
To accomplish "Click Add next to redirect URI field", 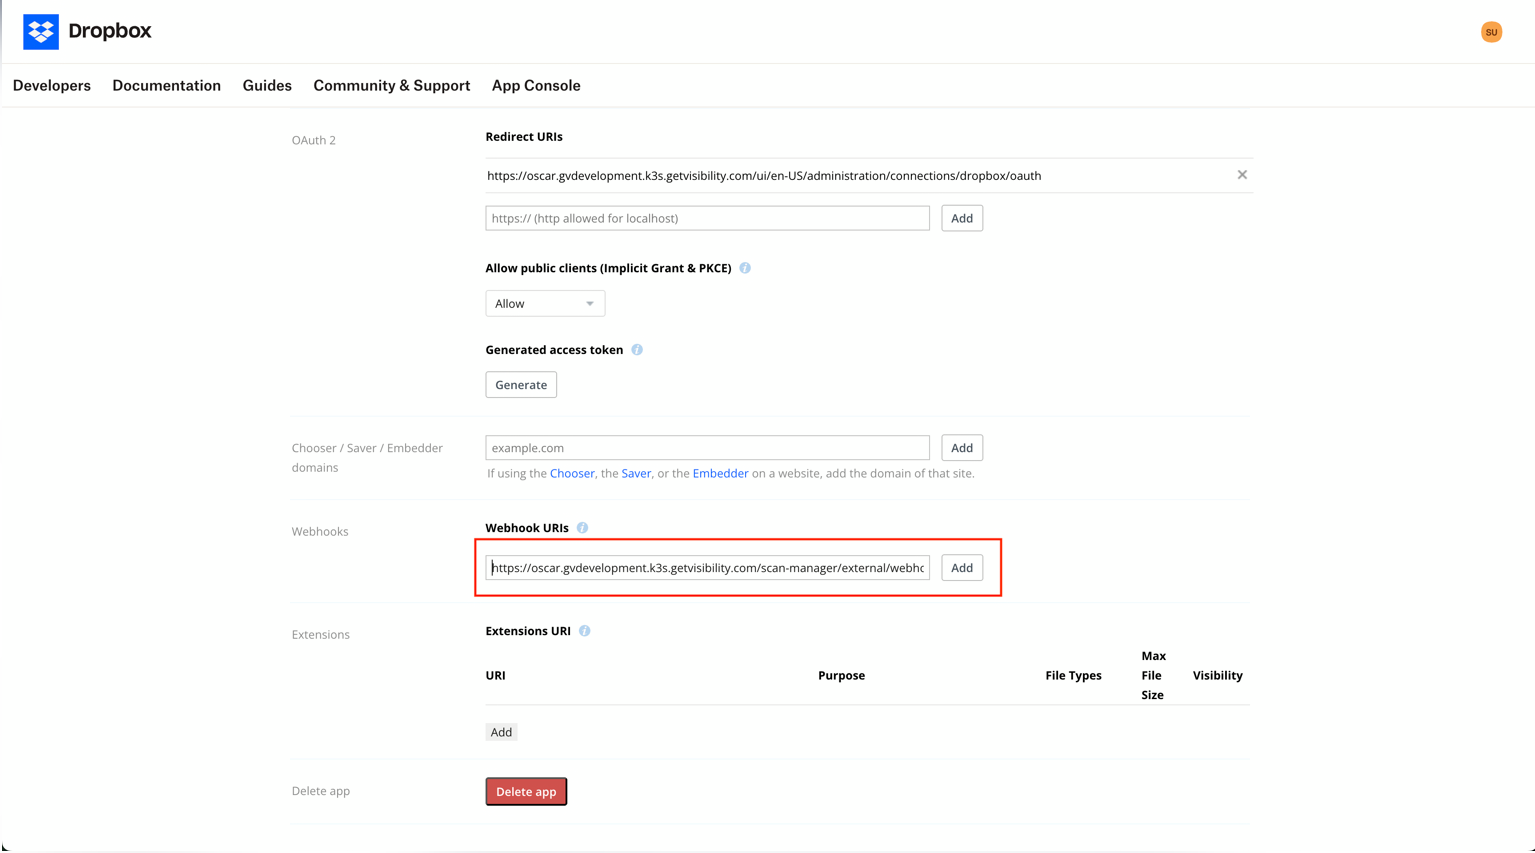I will click(961, 218).
